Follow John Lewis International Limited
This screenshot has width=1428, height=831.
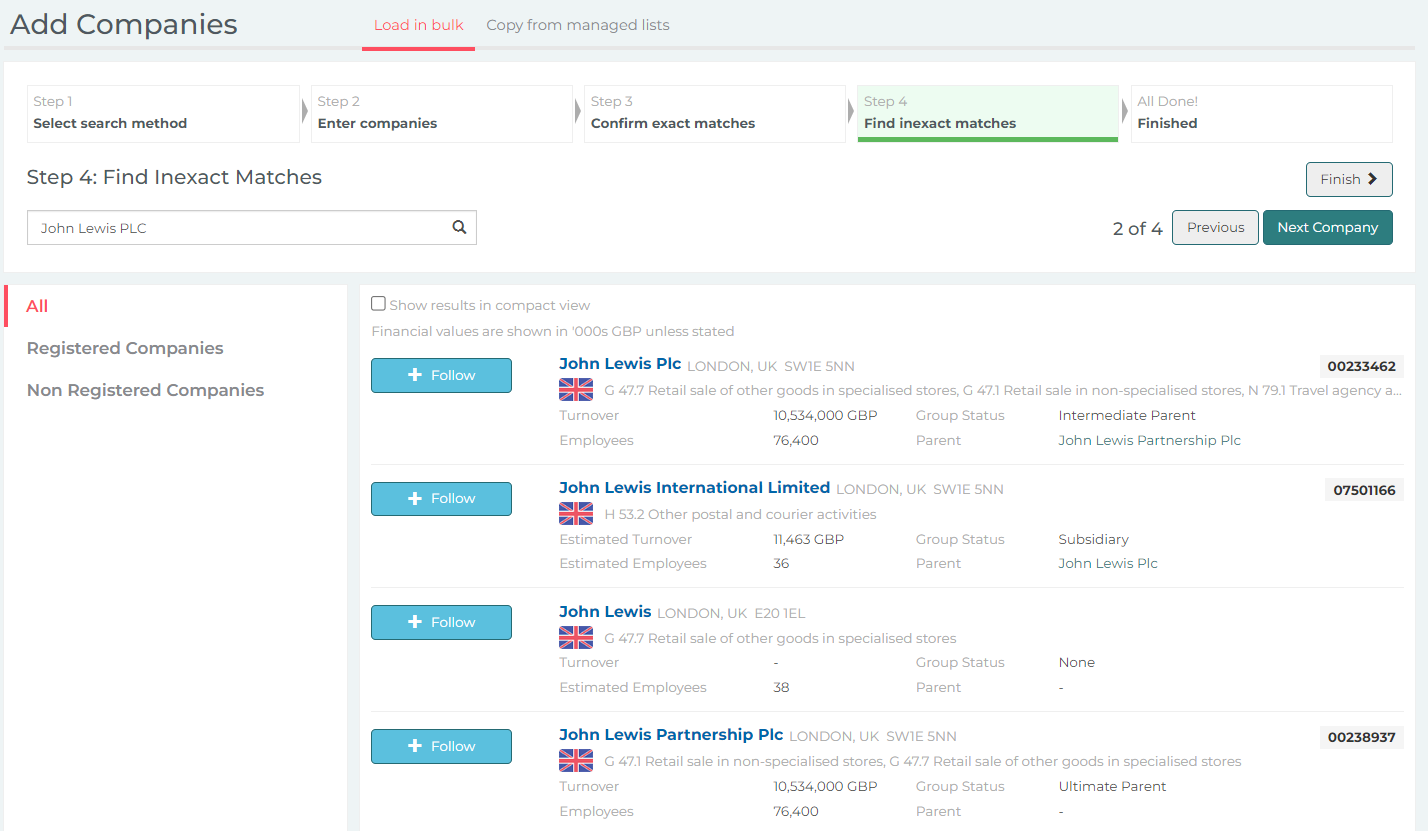[441, 499]
